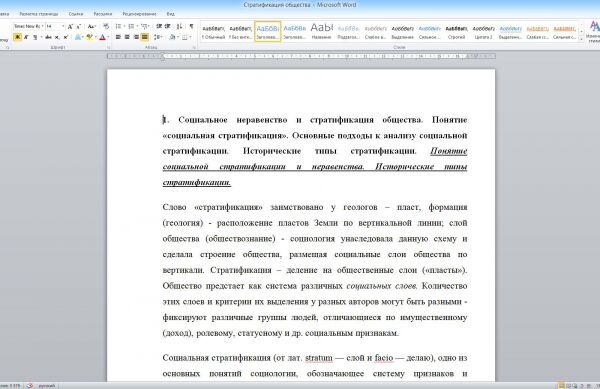Image resolution: width=600 pixels, height=389 pixels.
Task: Click the misspelled word stratum
Action: coord(319,358)
